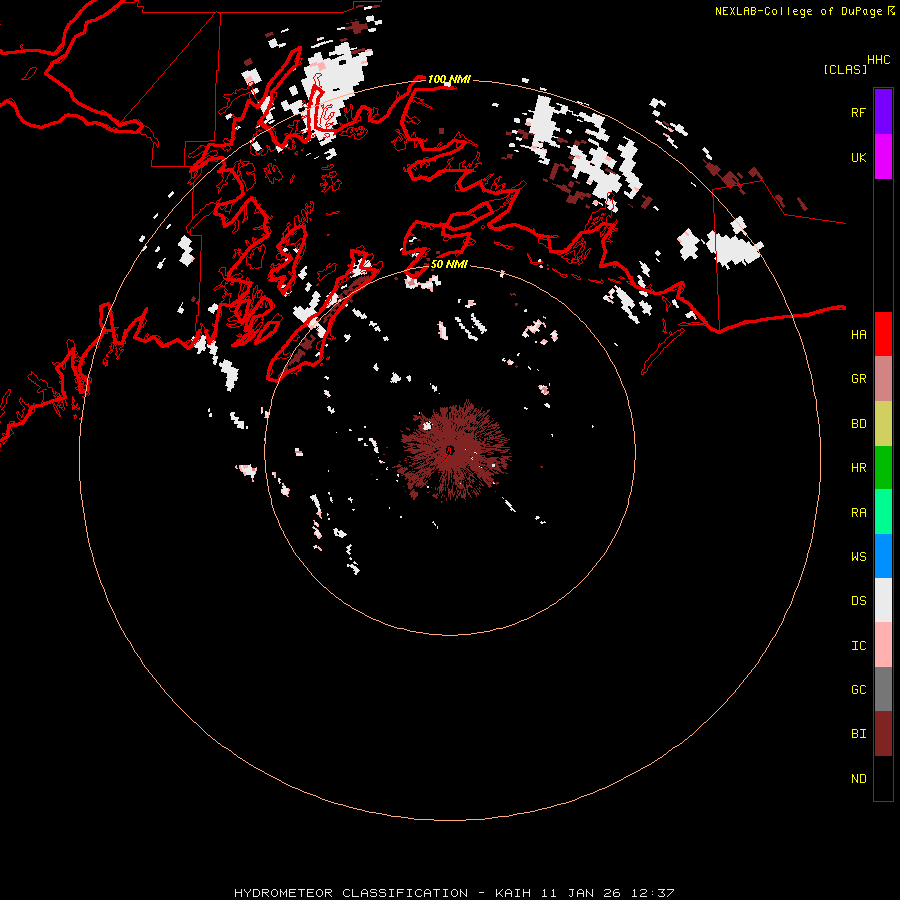This screenshot has height=900, width=900.
Task: Click the light green RA legend swatch
Action: 883,512
